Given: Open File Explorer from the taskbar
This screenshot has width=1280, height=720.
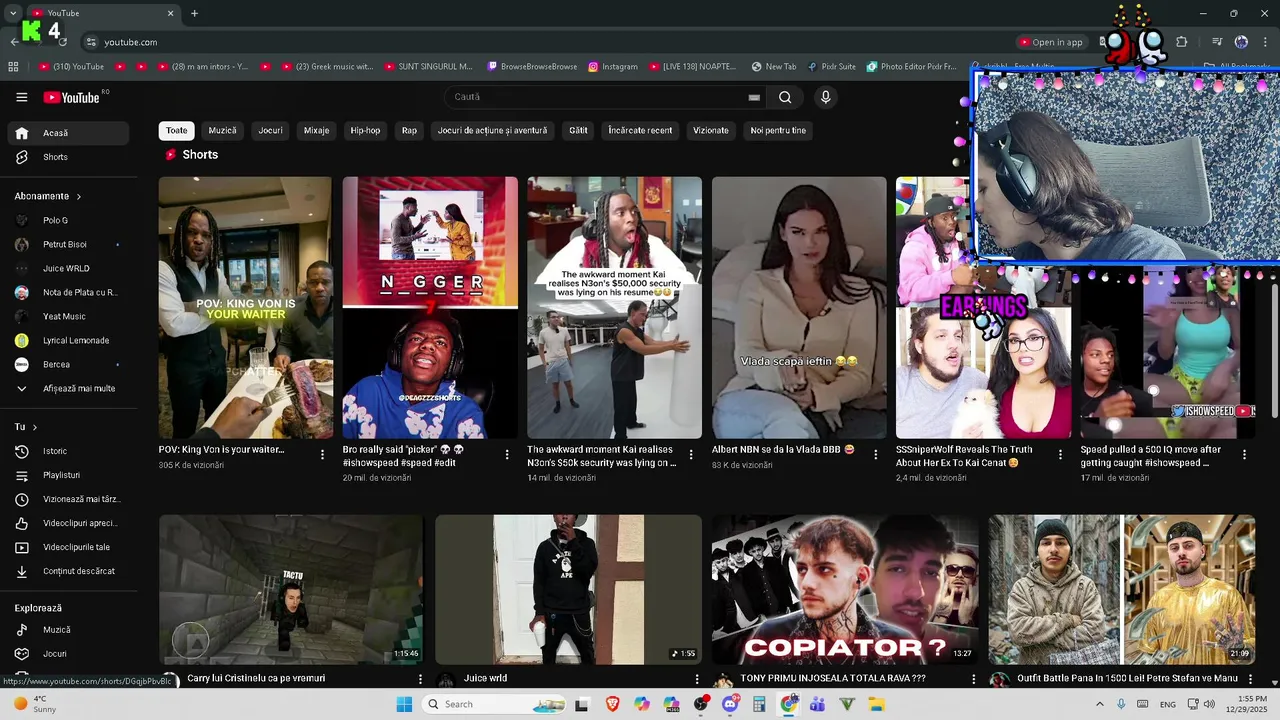Looking at the screenshot, I should [x=877, y=704].
